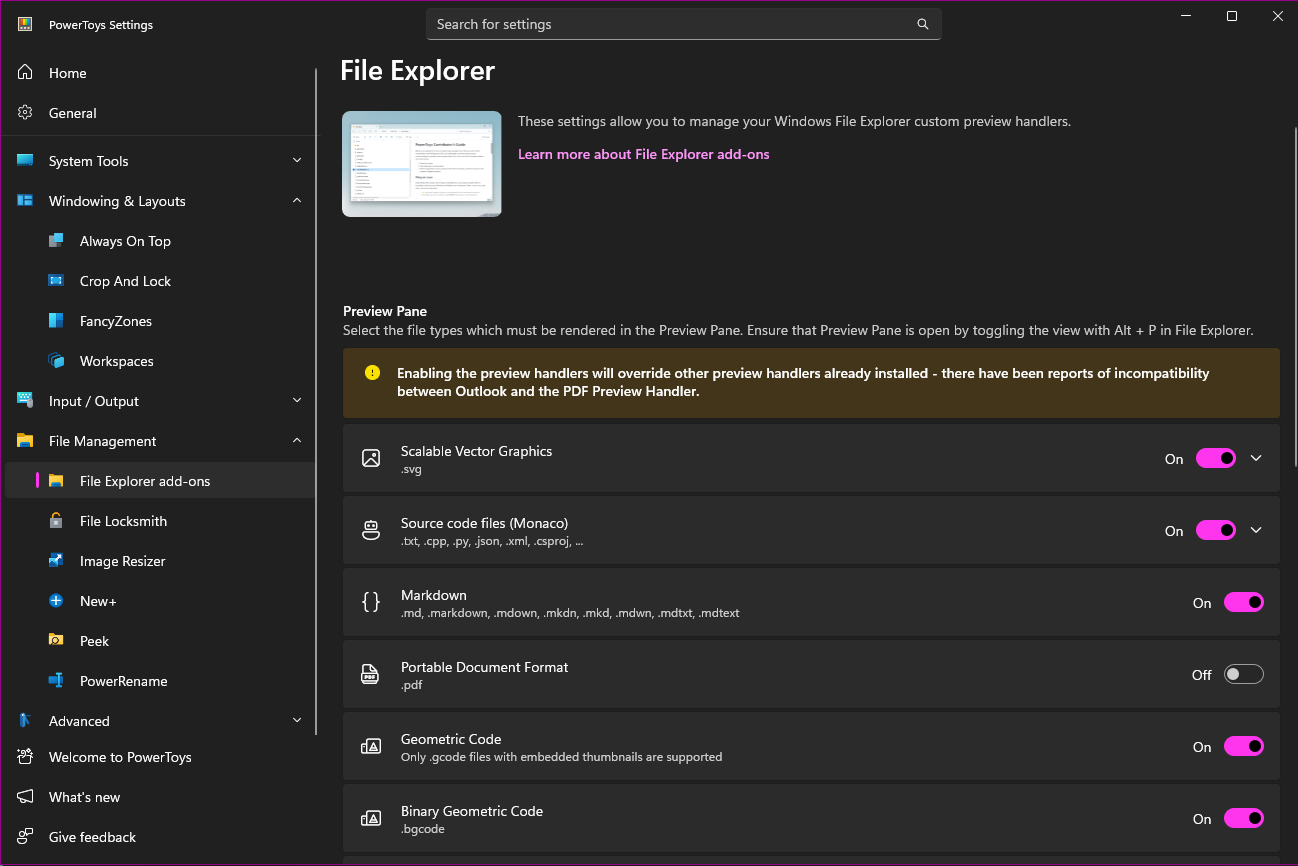Open the Crop And Lock page

coord(160,281)
